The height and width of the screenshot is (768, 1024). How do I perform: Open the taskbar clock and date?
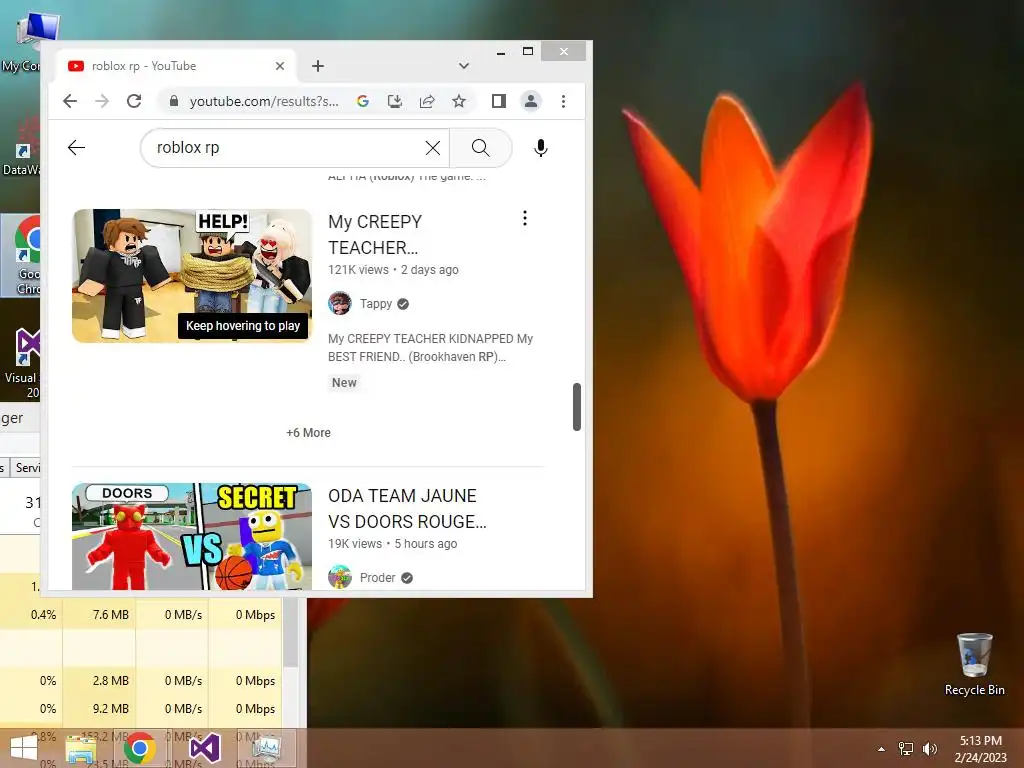click(980, 749)
